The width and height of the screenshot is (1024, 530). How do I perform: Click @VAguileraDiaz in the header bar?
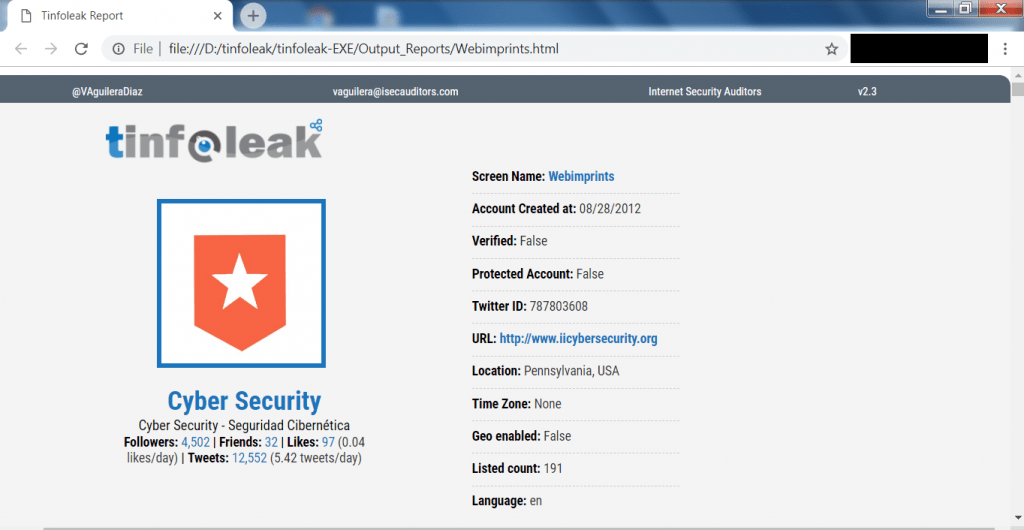click(x=107, y=92)
